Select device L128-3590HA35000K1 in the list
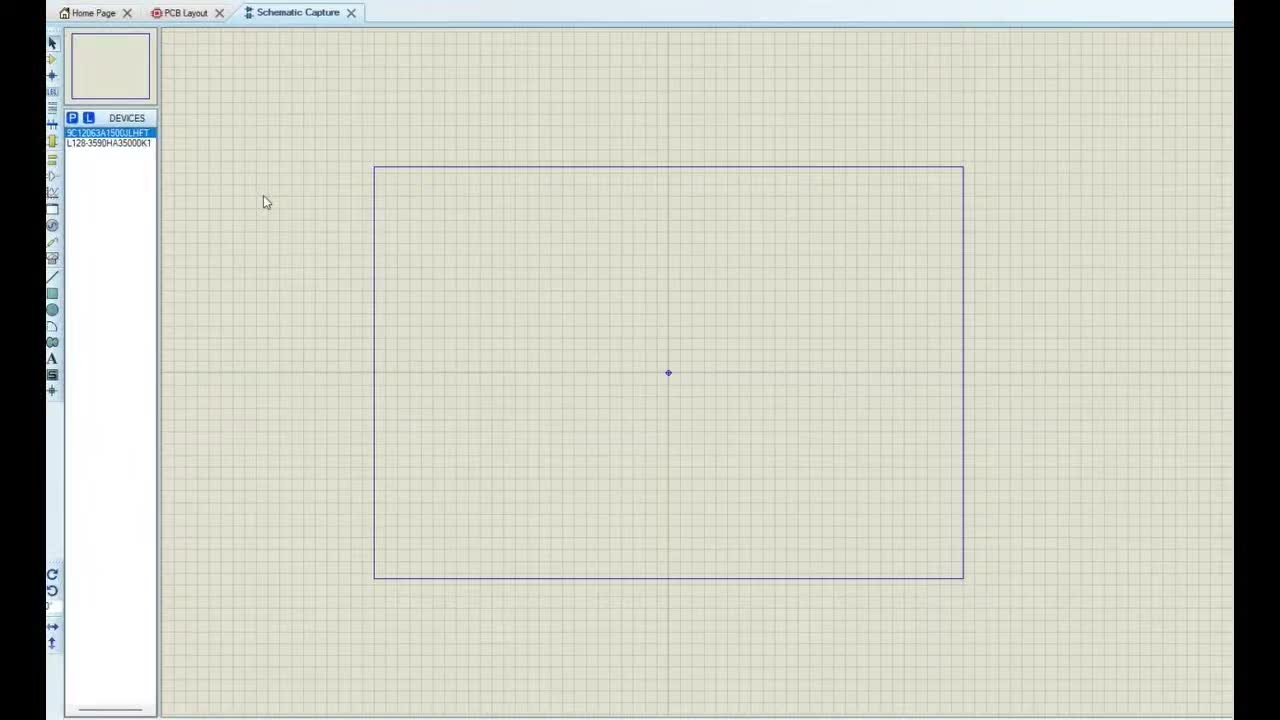This screenshot has width=1280, height=720. (x=109, y=143)
